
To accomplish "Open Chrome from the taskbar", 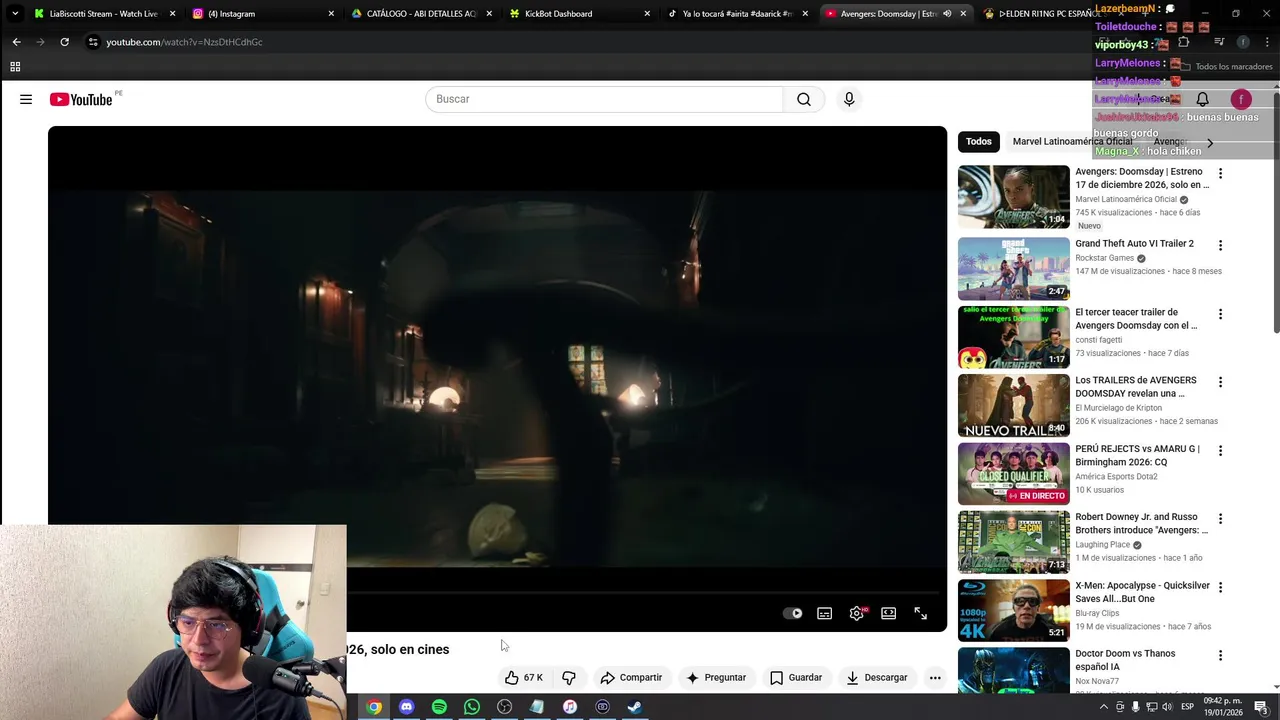I will (374, 707).
